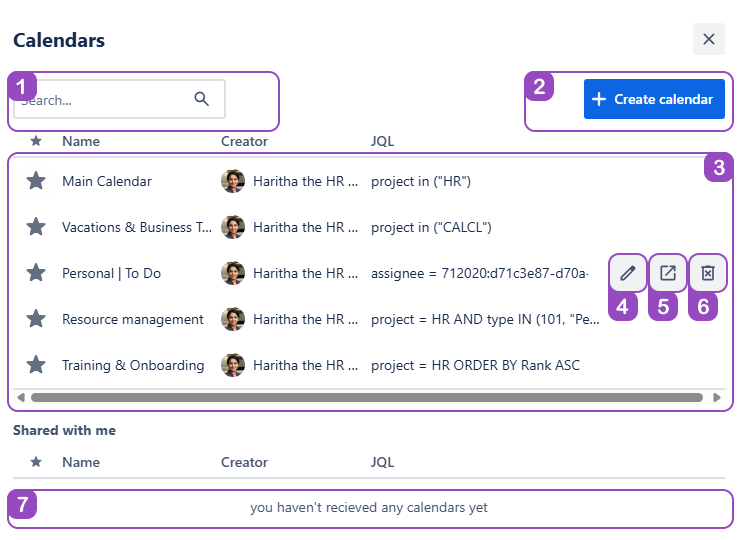This screenshot has height=540, width=740.
Task: Click the star column header in my calendars
Action: [x=36, y=141]
